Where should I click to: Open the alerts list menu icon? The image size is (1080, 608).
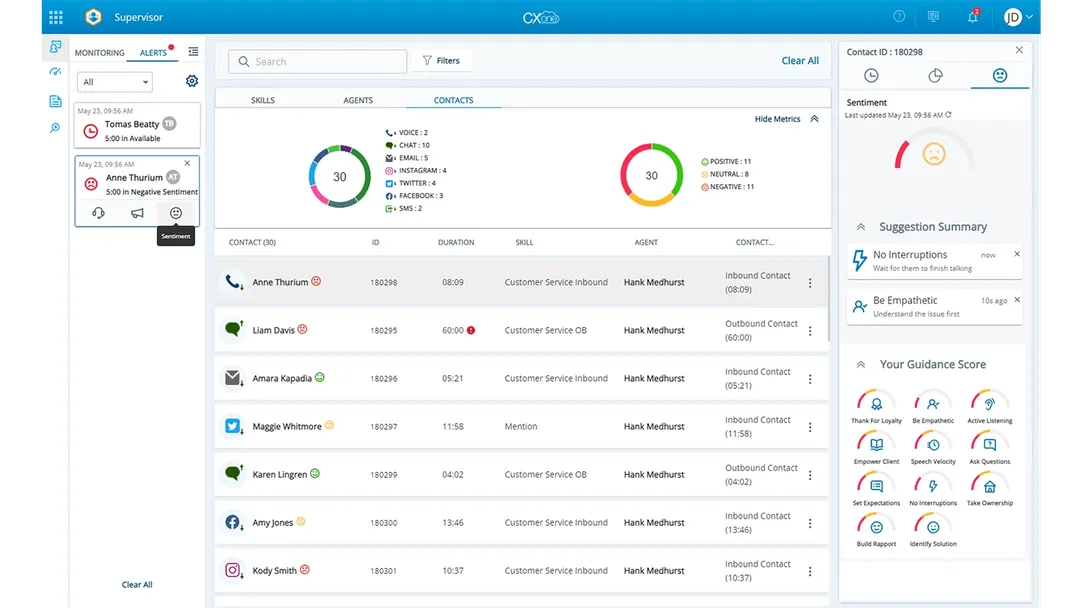(x=194, y=52)
